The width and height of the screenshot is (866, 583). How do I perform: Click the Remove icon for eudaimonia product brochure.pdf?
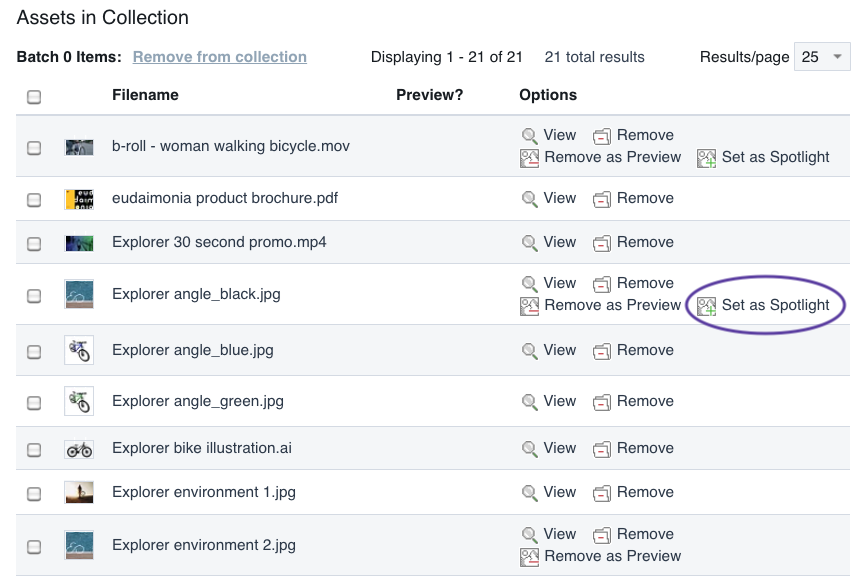[x=602, y=199]
